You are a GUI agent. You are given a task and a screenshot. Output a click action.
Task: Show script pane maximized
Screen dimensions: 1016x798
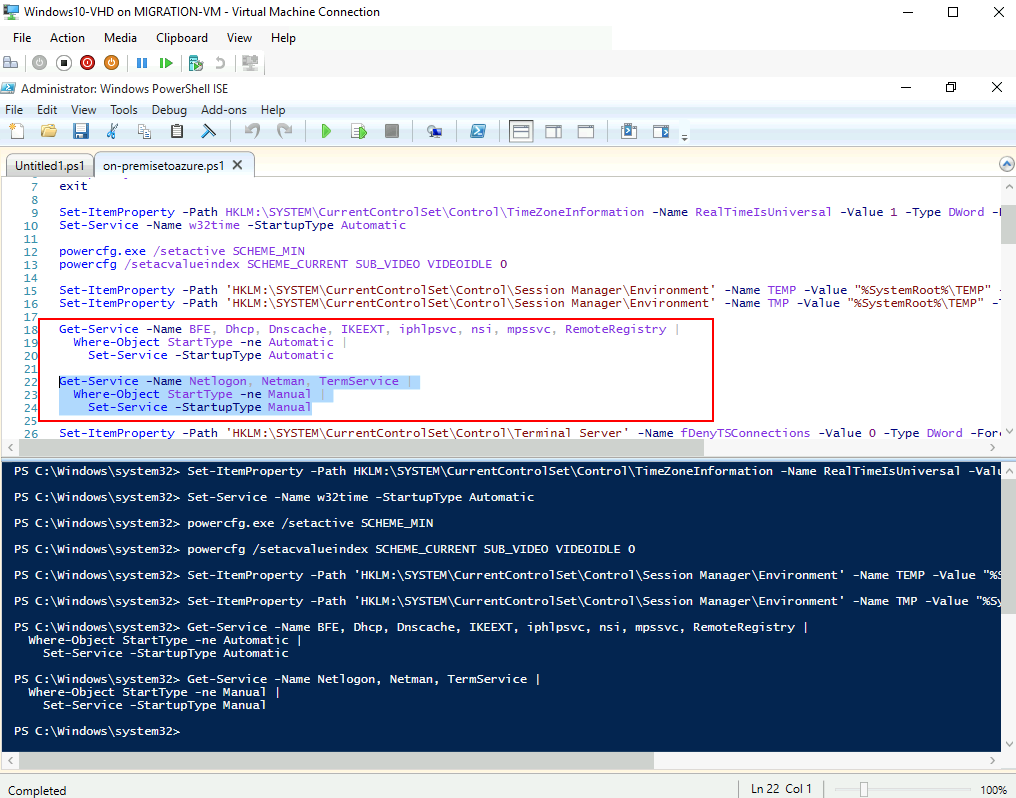(586, 131)
